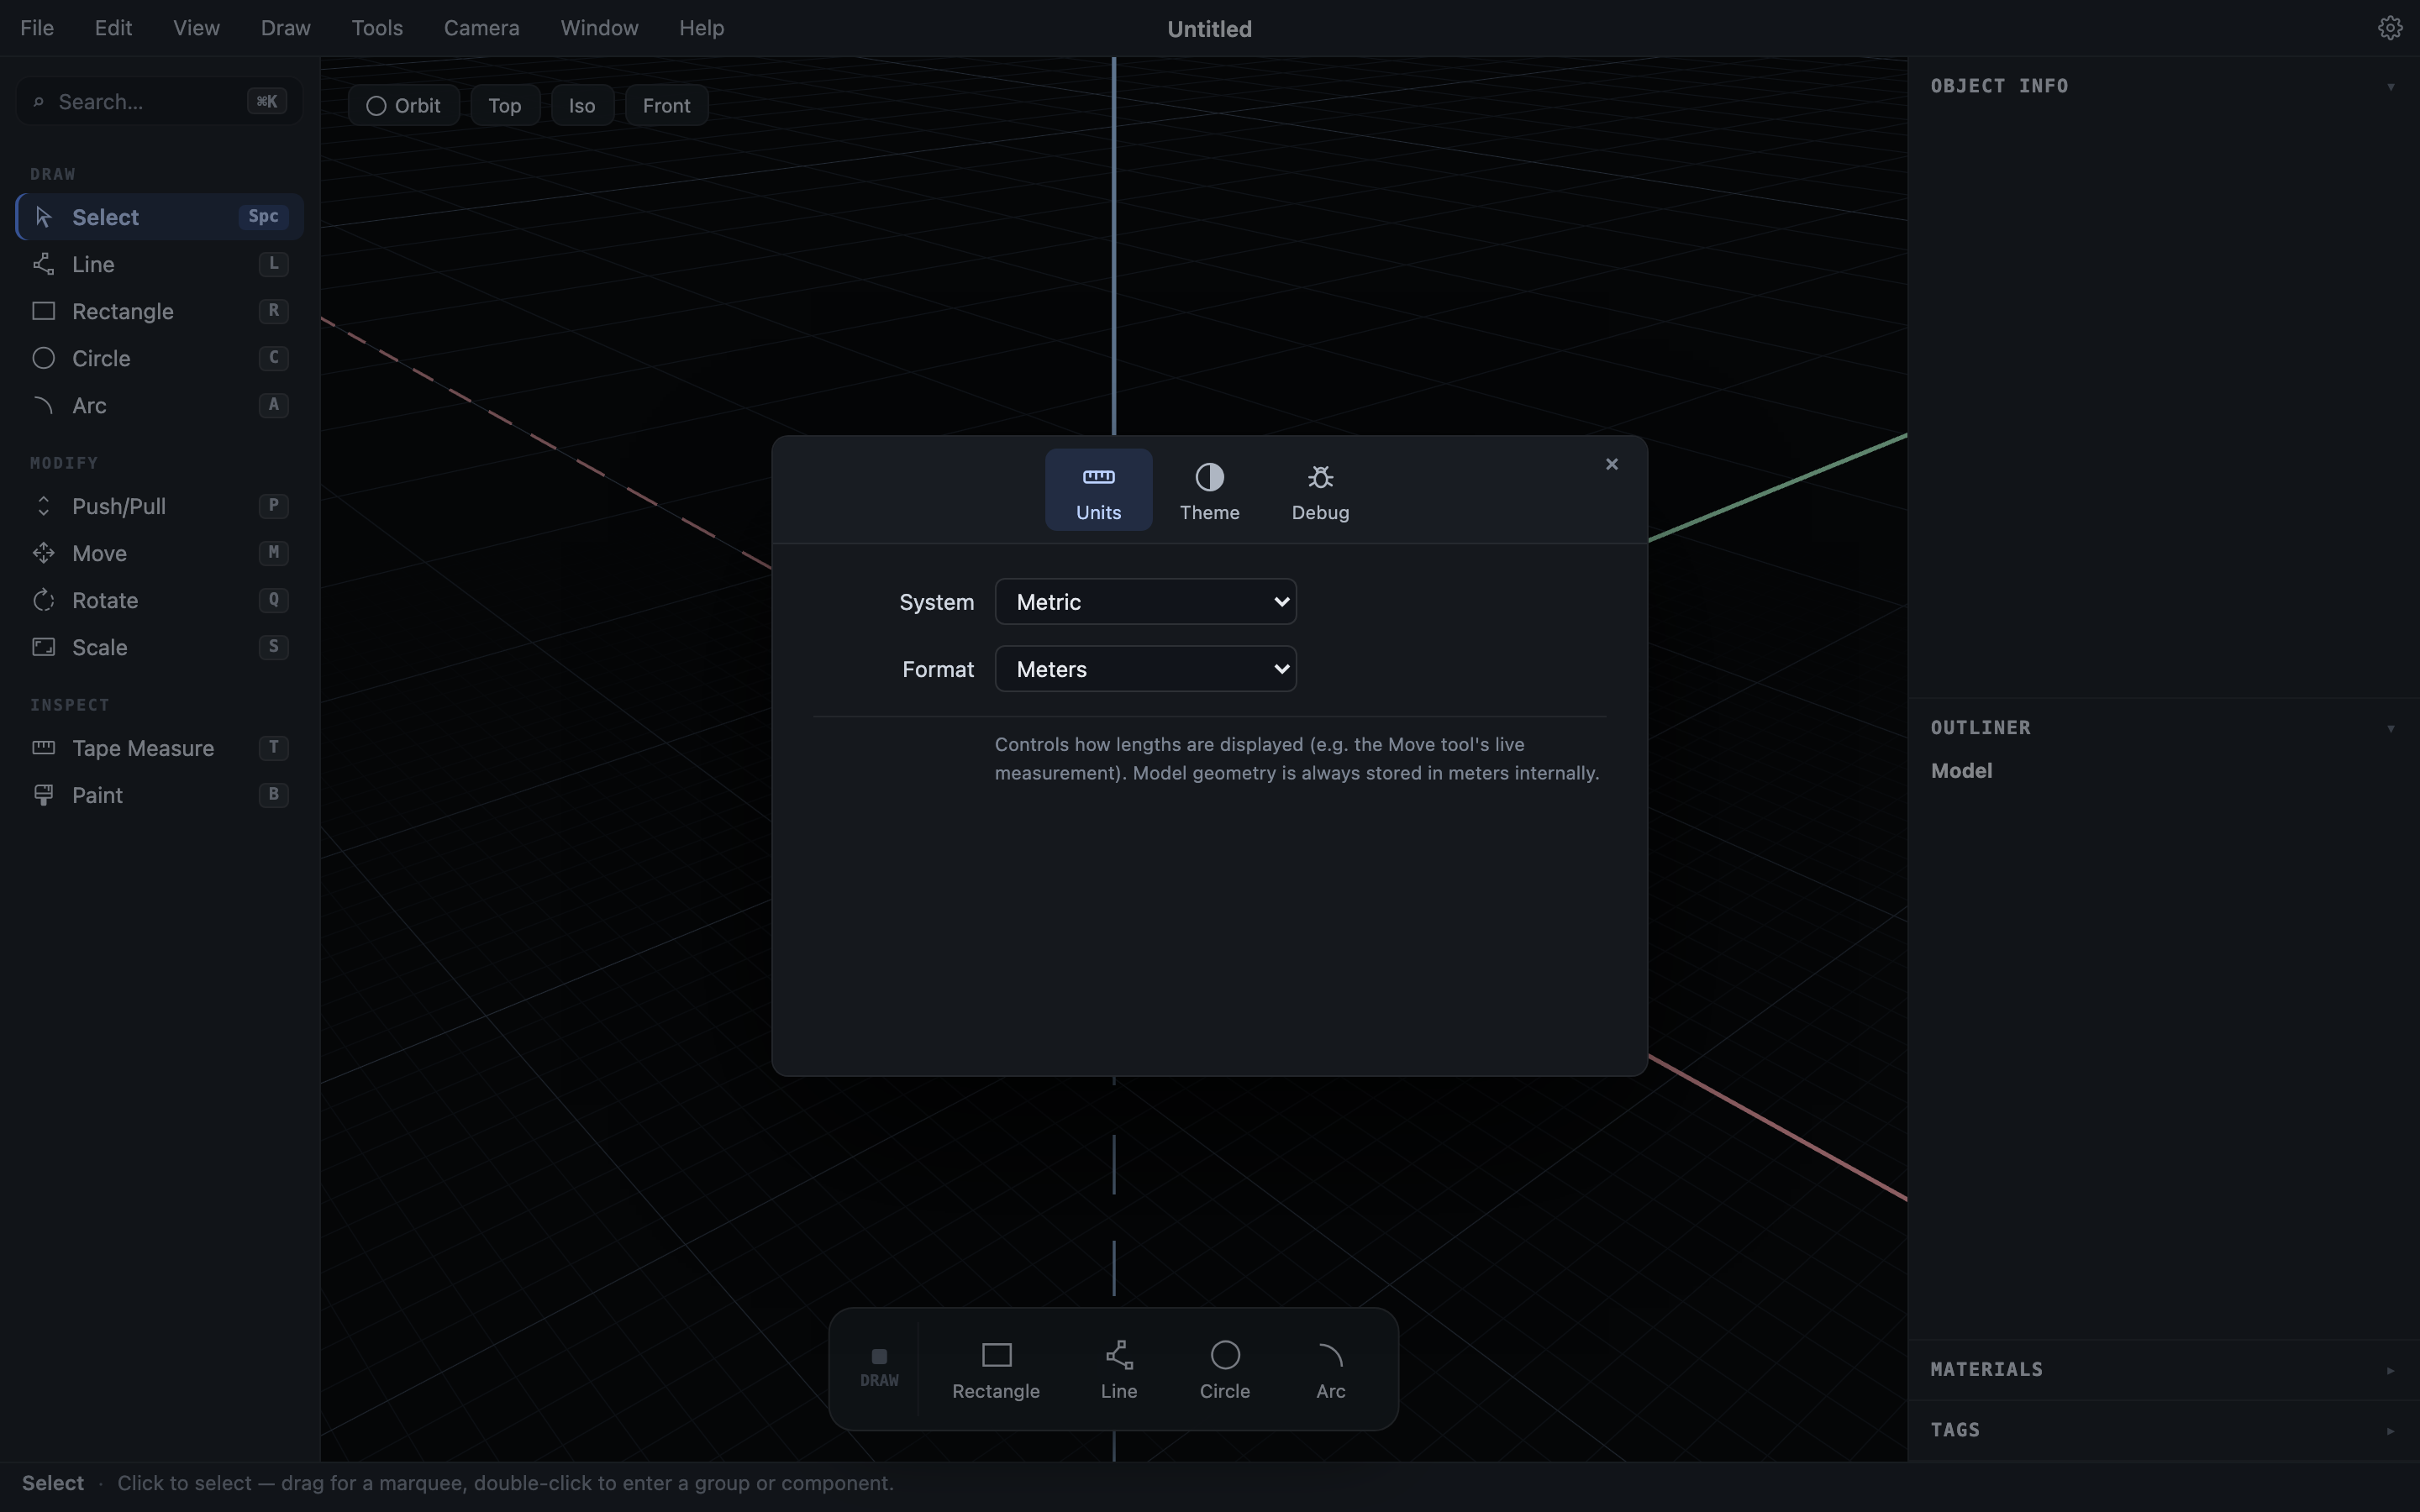Open the Theme preferences tab

[1209, 490]
